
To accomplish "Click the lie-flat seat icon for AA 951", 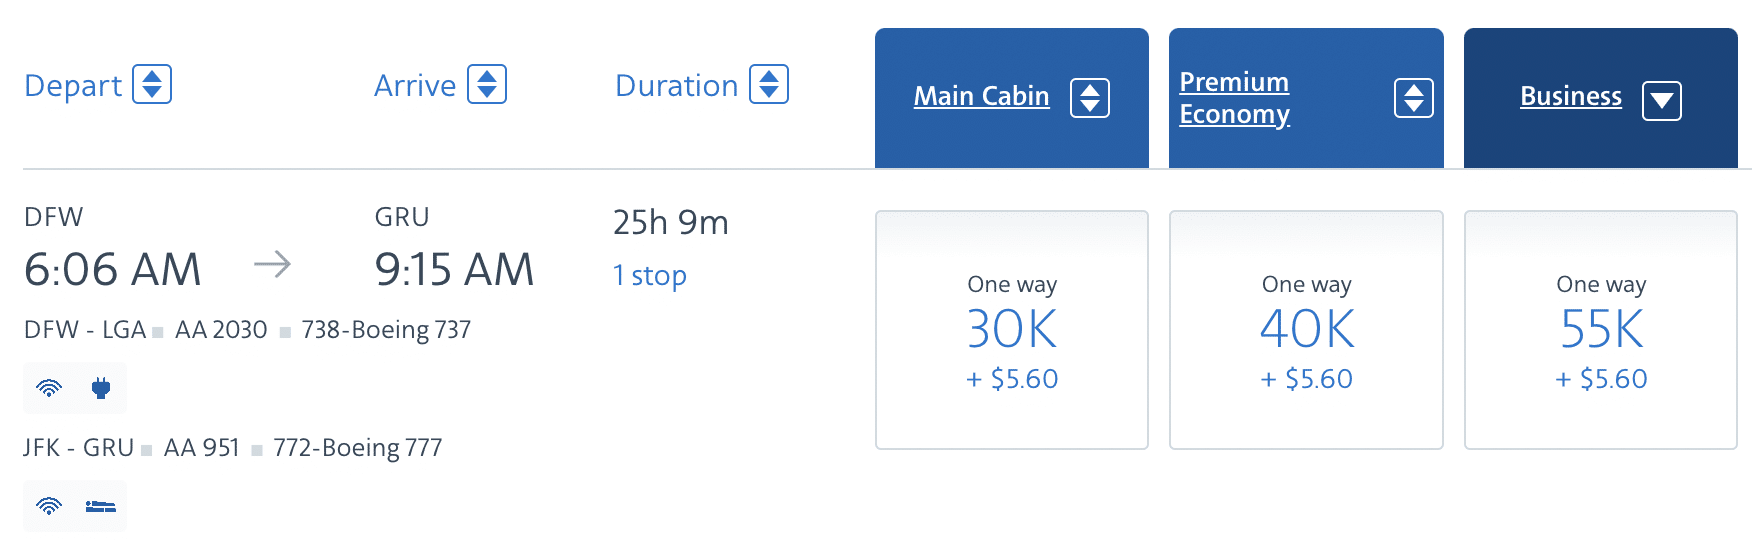I will click(x=101, y=506).
